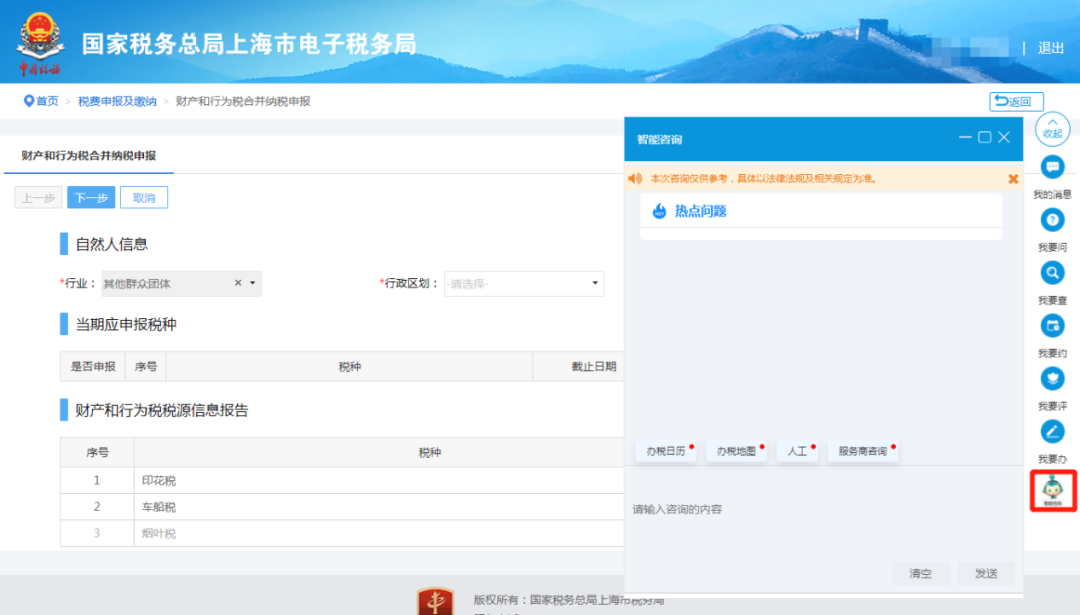Image resolution: width=1080 pixels, height=615 pixels.
Task: Clear the 行业 selection with the x
Action: pos(238,283)
